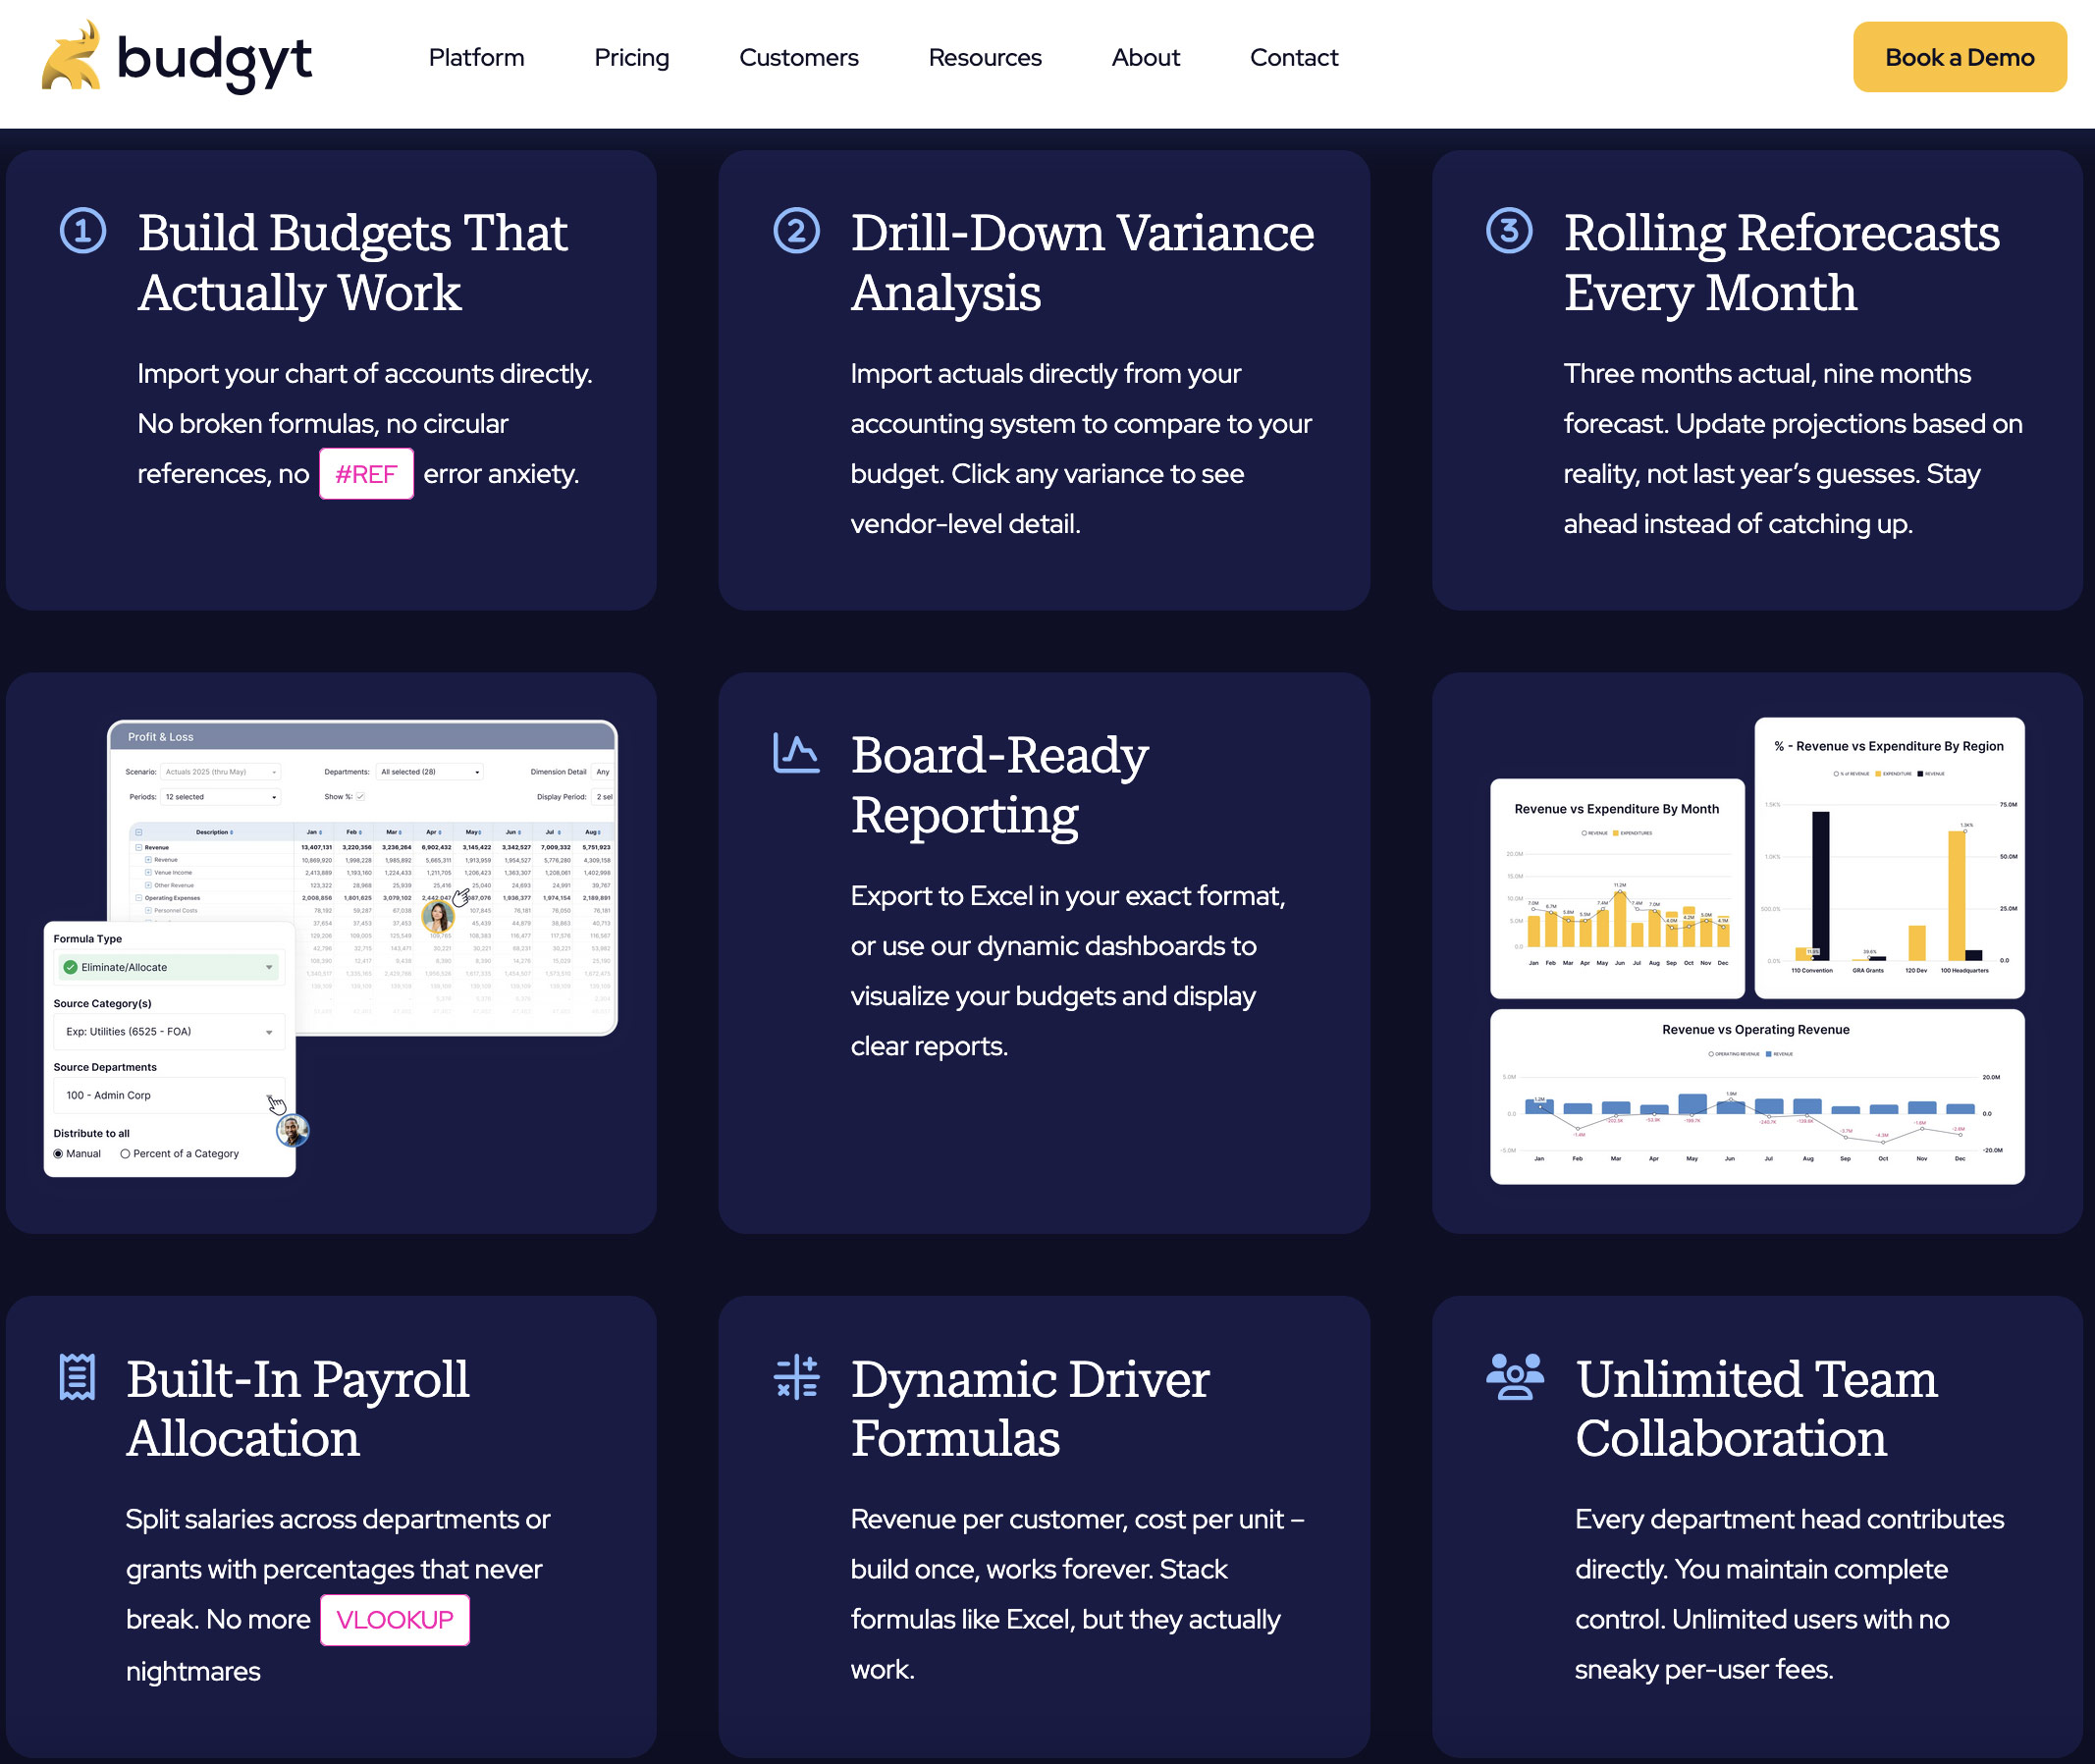Open the Platform menu item

click(x=476, y=58)
